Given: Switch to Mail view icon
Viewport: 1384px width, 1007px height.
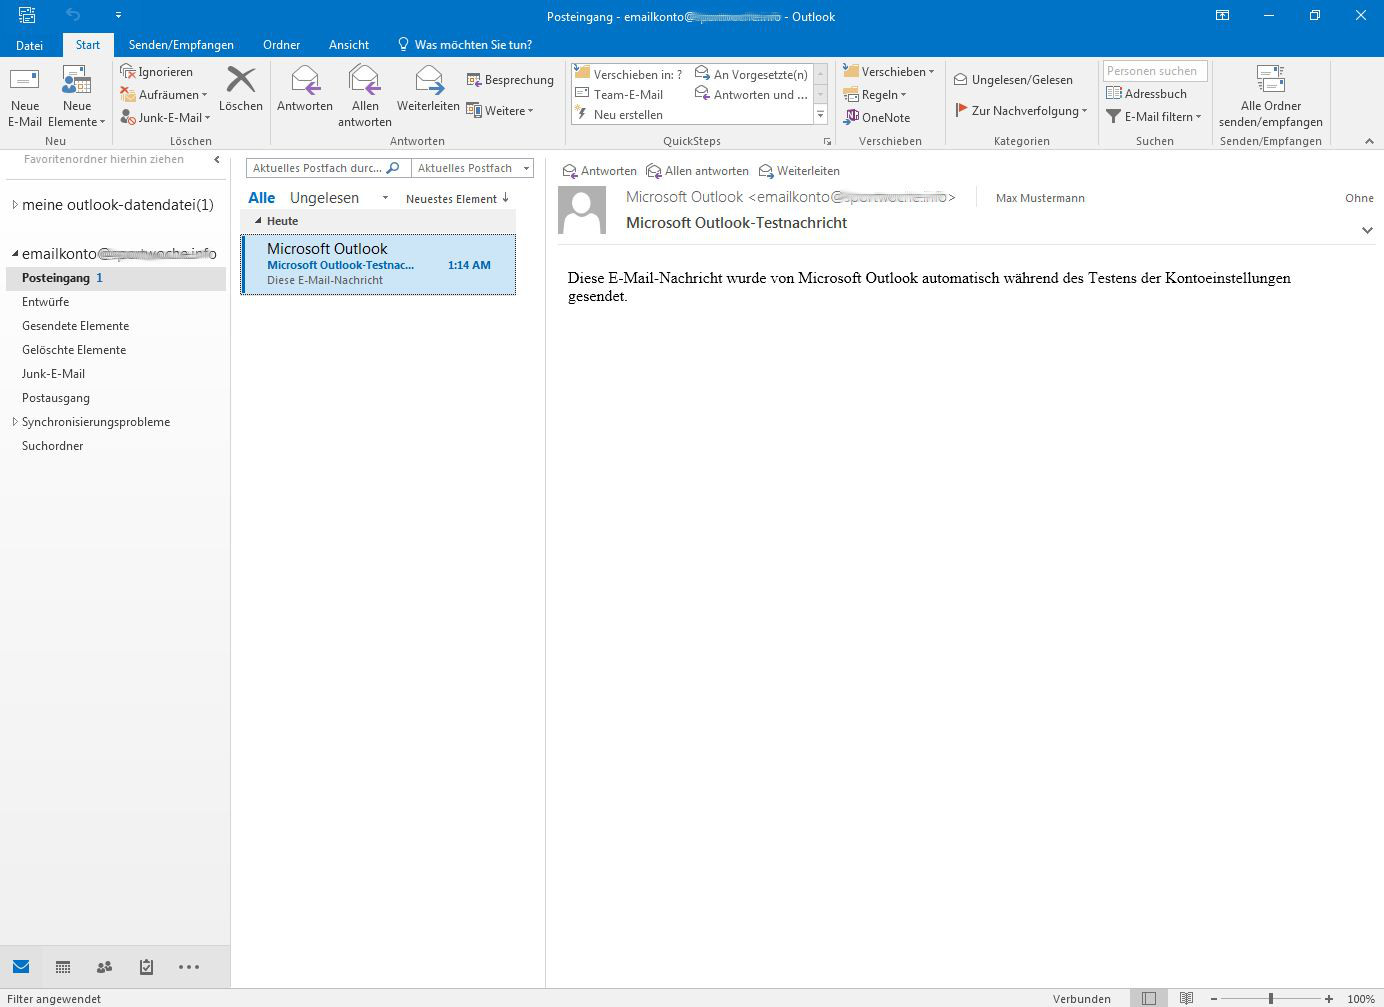Looking at the screenshot, I should [x=21, y=967].
